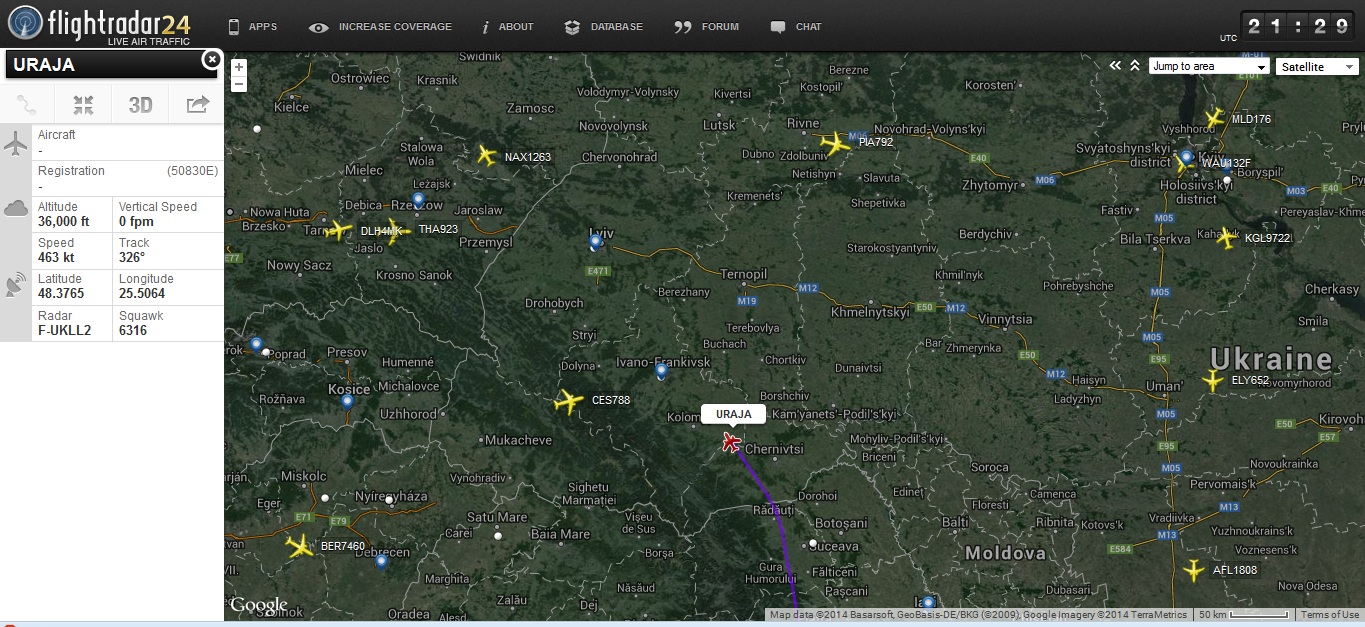Open the Database menu

click(x=604, y=27)
